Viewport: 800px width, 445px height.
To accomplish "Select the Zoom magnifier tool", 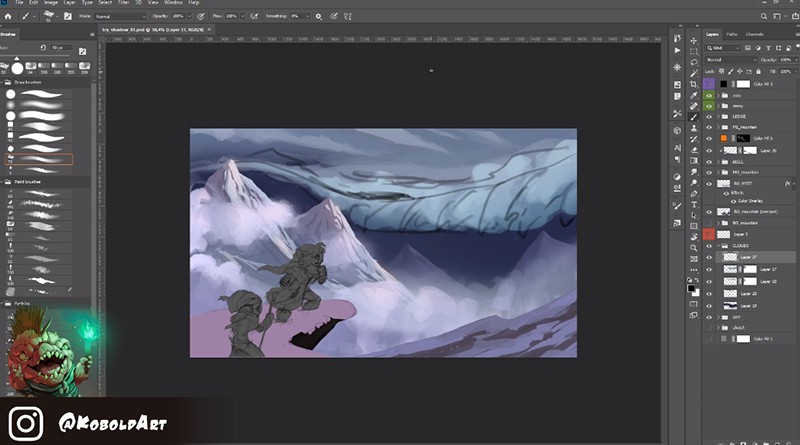I will pyautogui.click(x=694, y=248).
